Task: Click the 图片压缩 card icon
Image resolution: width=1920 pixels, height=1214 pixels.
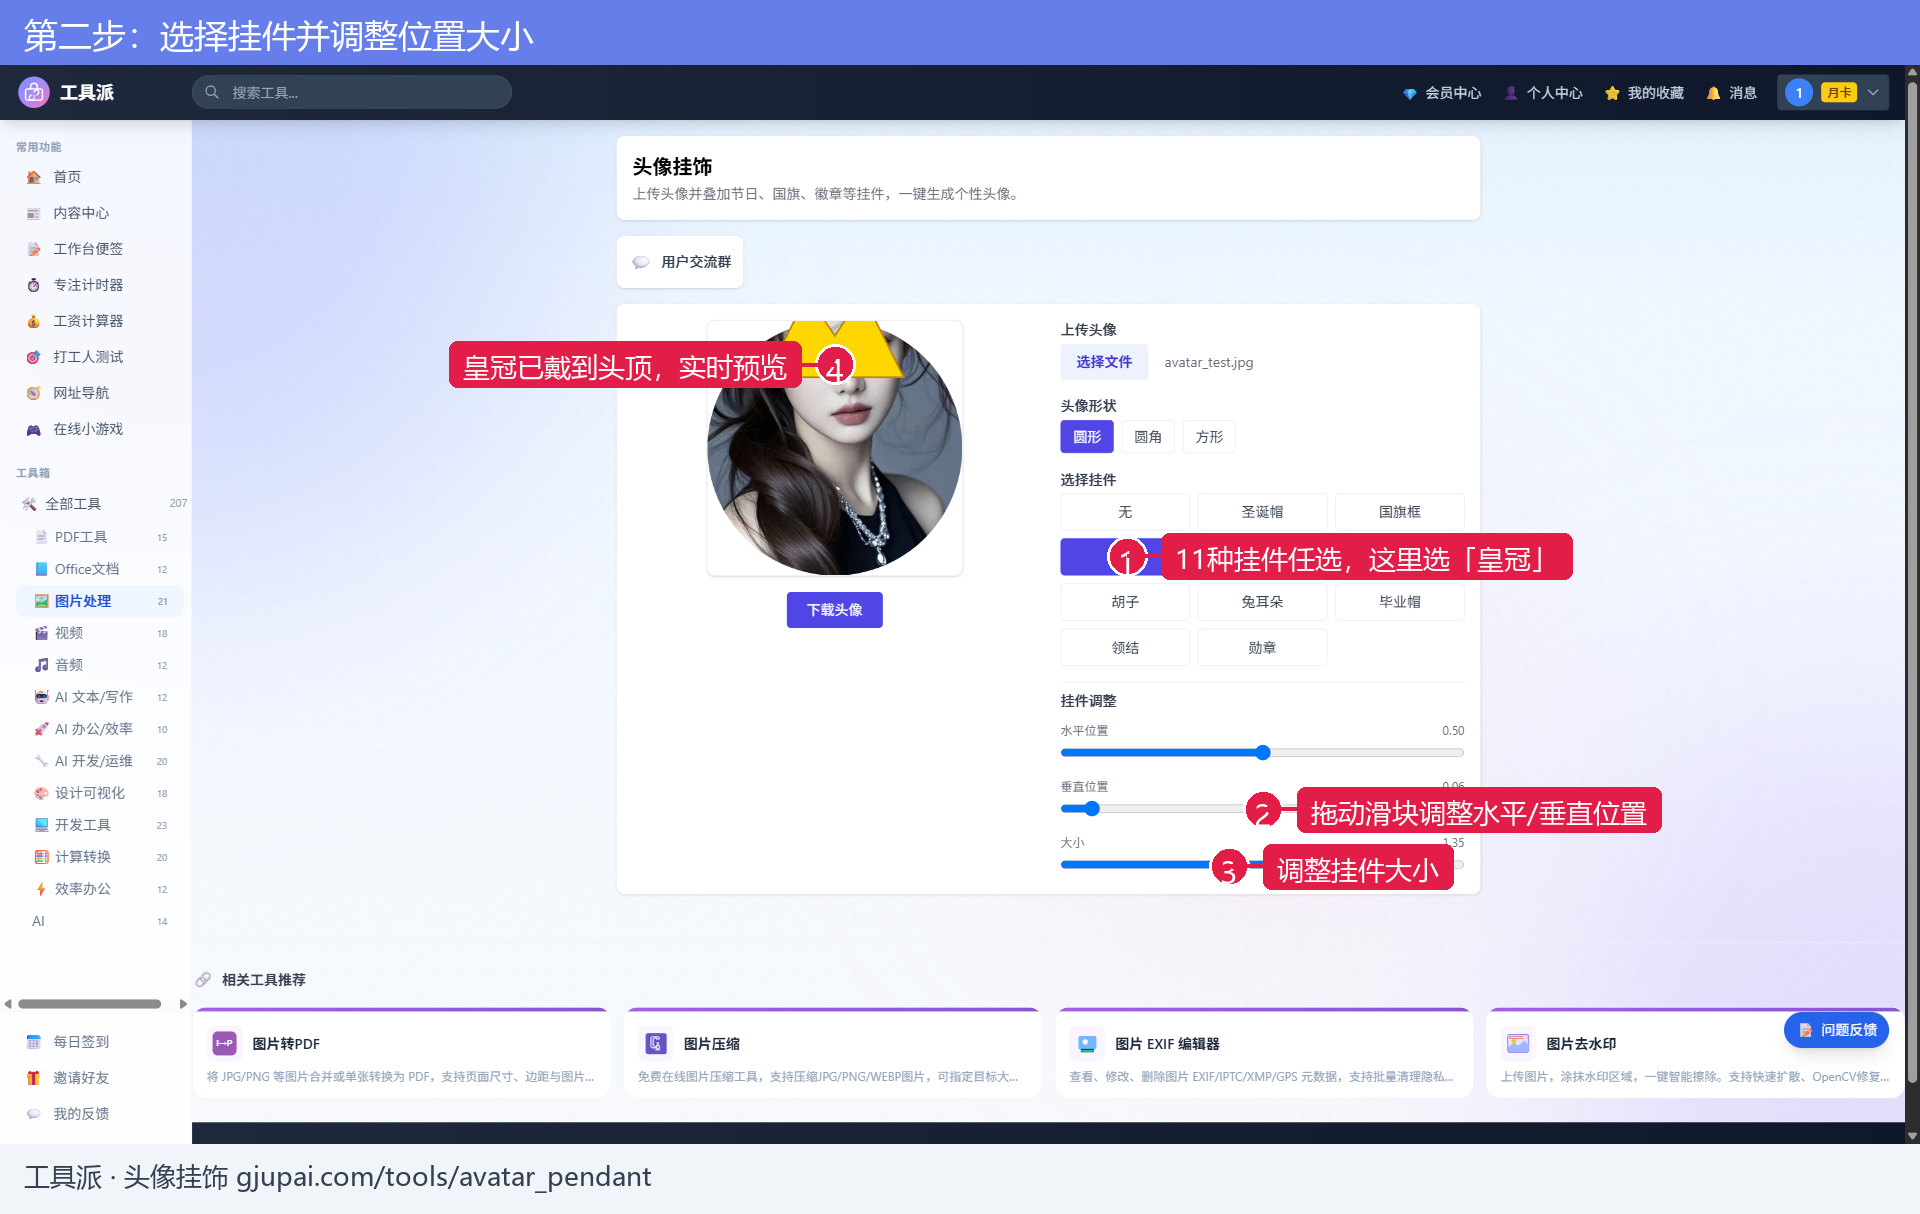Action: (x=655, y=1043)
